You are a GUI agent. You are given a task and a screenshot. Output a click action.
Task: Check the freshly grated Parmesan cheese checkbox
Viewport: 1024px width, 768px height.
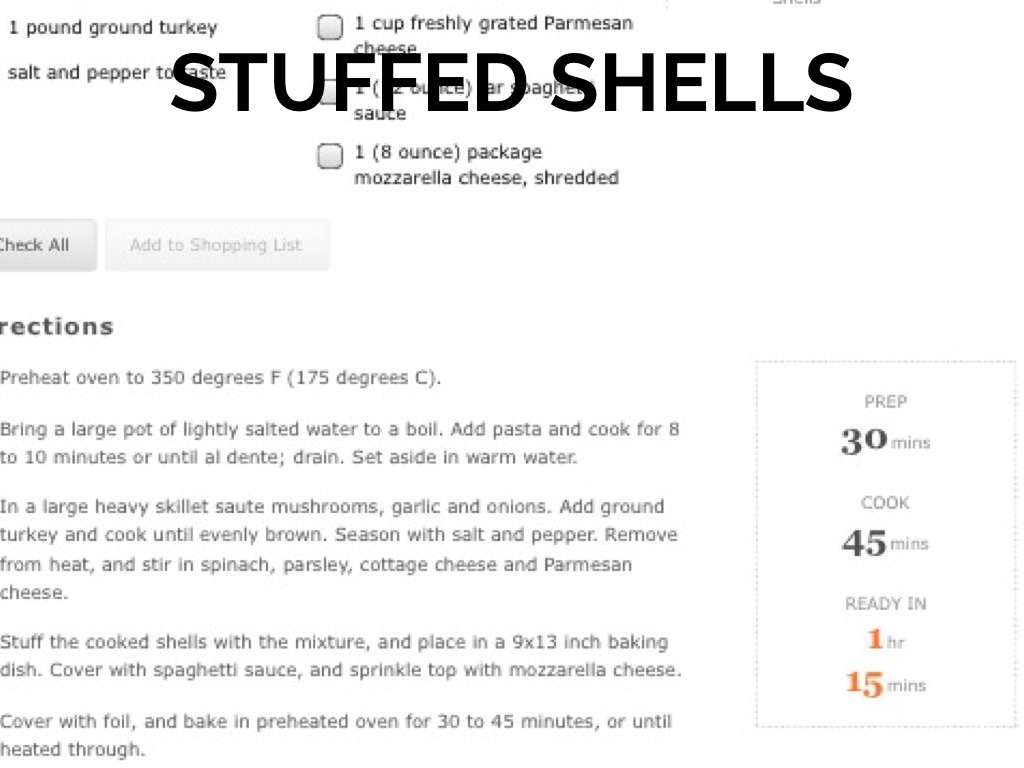(x=329, y=26)
